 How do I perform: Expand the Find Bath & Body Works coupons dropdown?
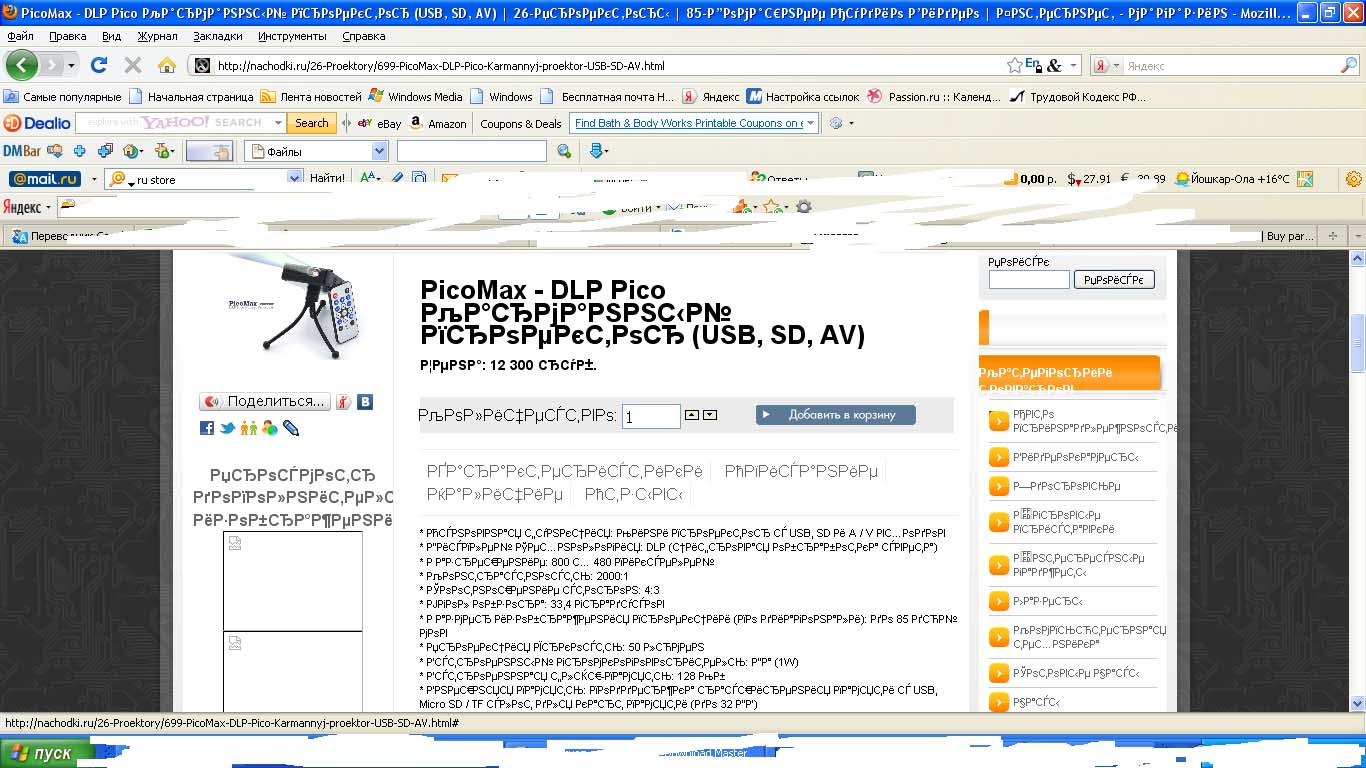point(810,123)
